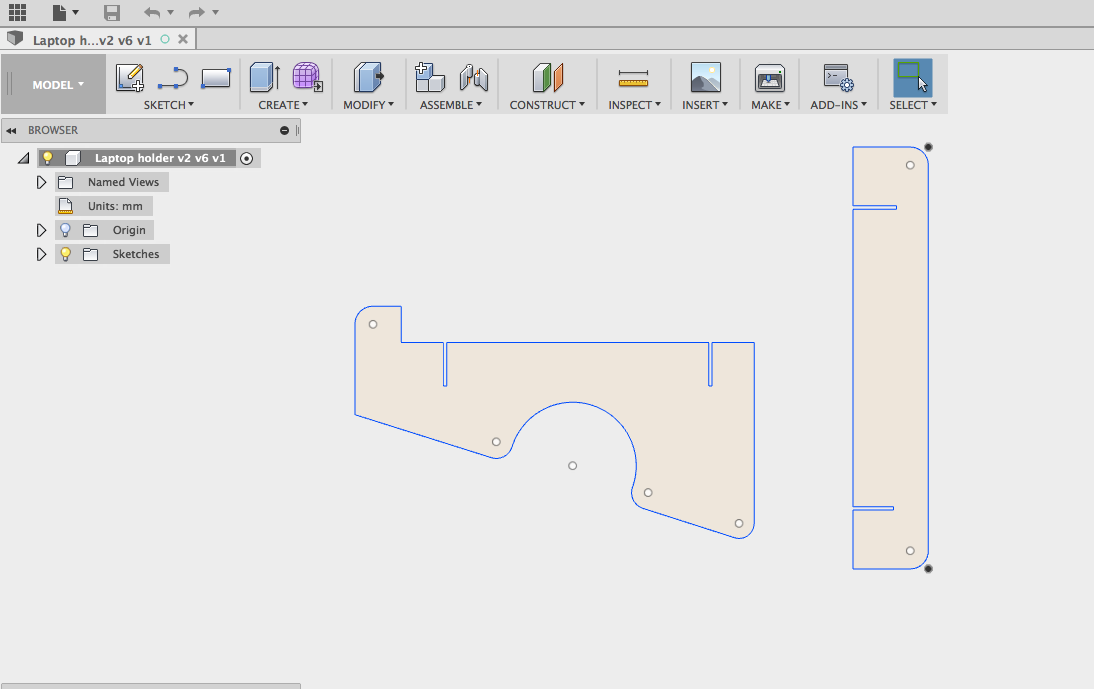Open the INSERT menu
The image size is (1094, 689).
tap(705, 105)
